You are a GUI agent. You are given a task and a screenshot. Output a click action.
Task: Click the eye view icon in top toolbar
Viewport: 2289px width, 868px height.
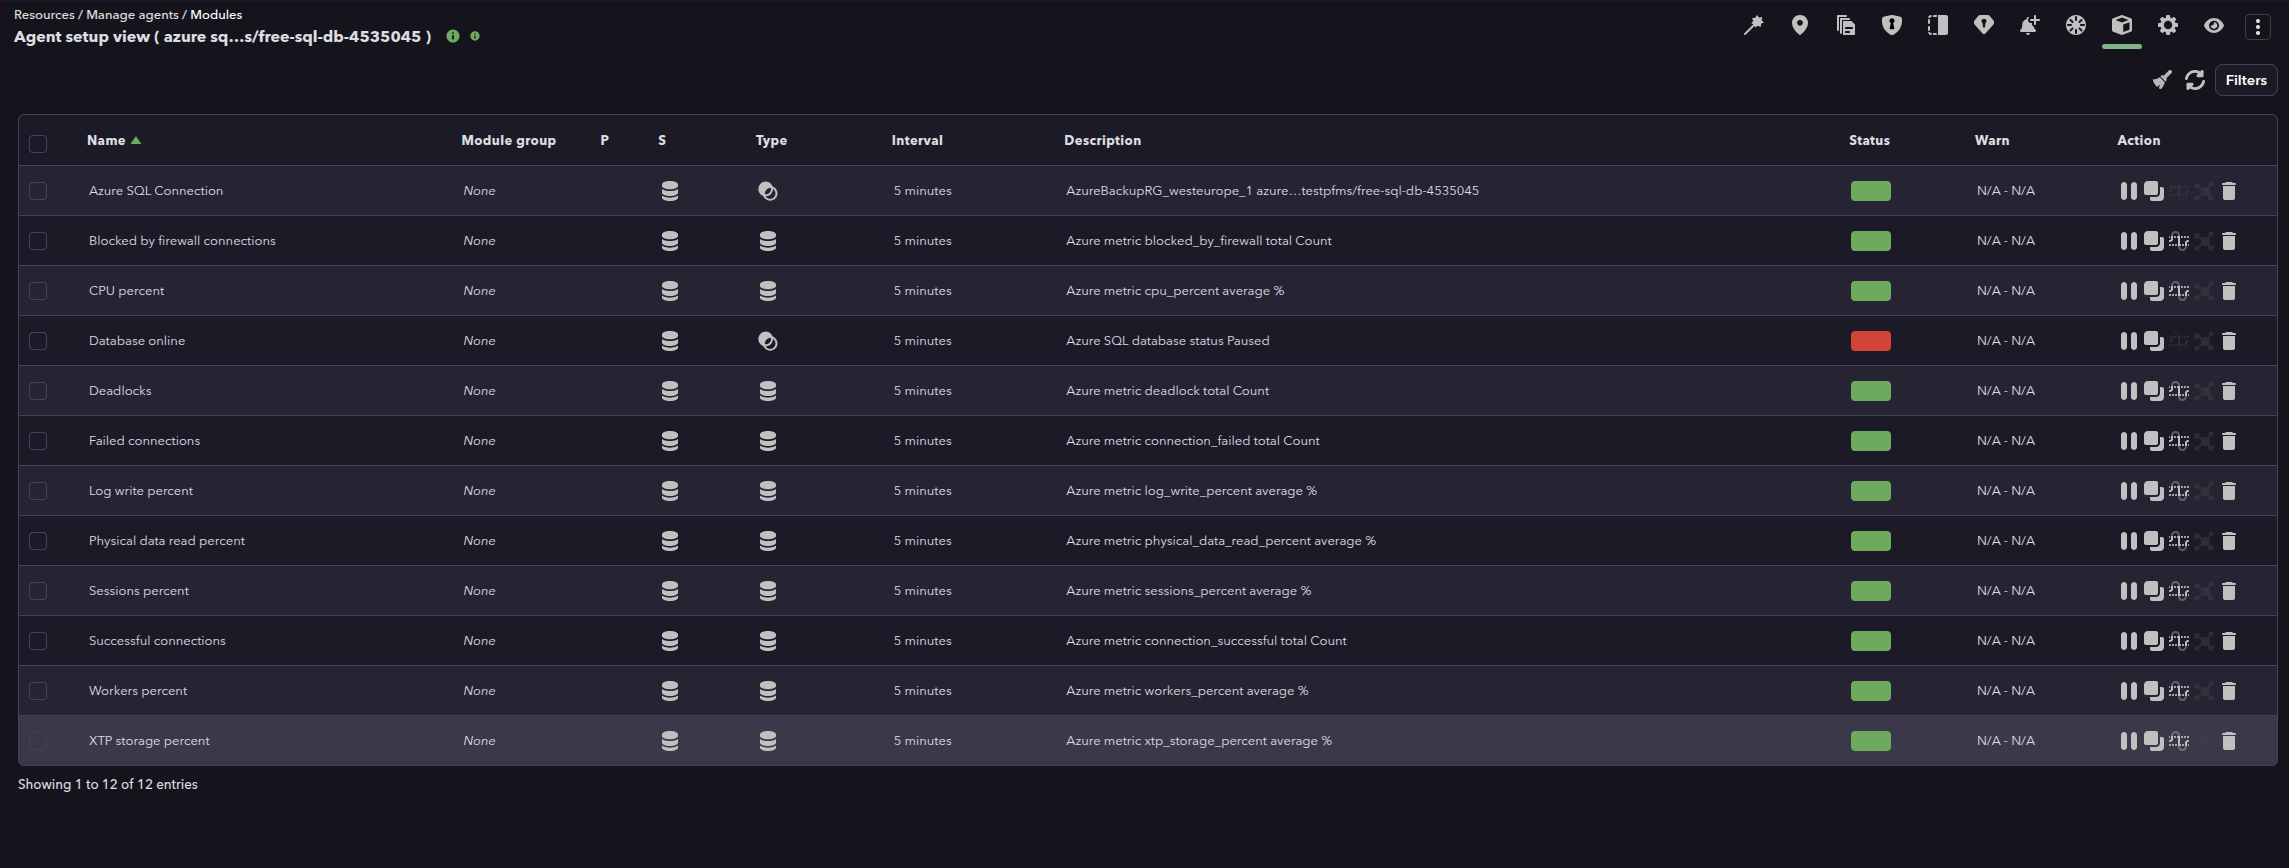tap(2214, 26)
